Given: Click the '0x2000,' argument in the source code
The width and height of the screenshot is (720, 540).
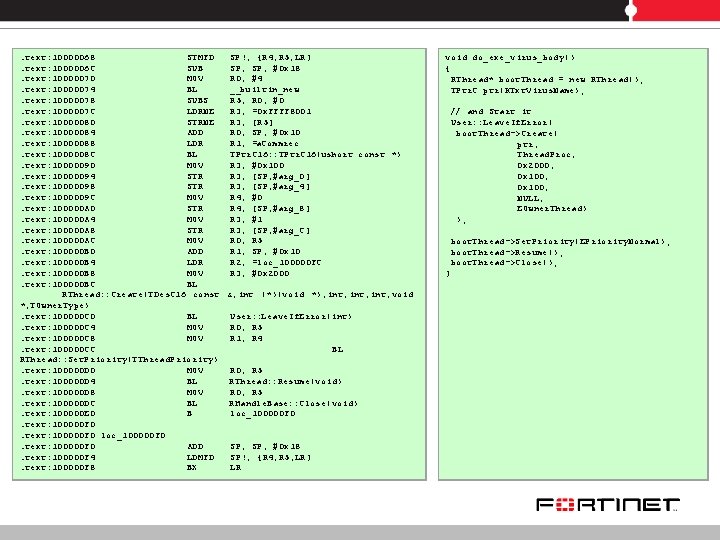Looking at the screenshot, I should (x=535, y=166).
